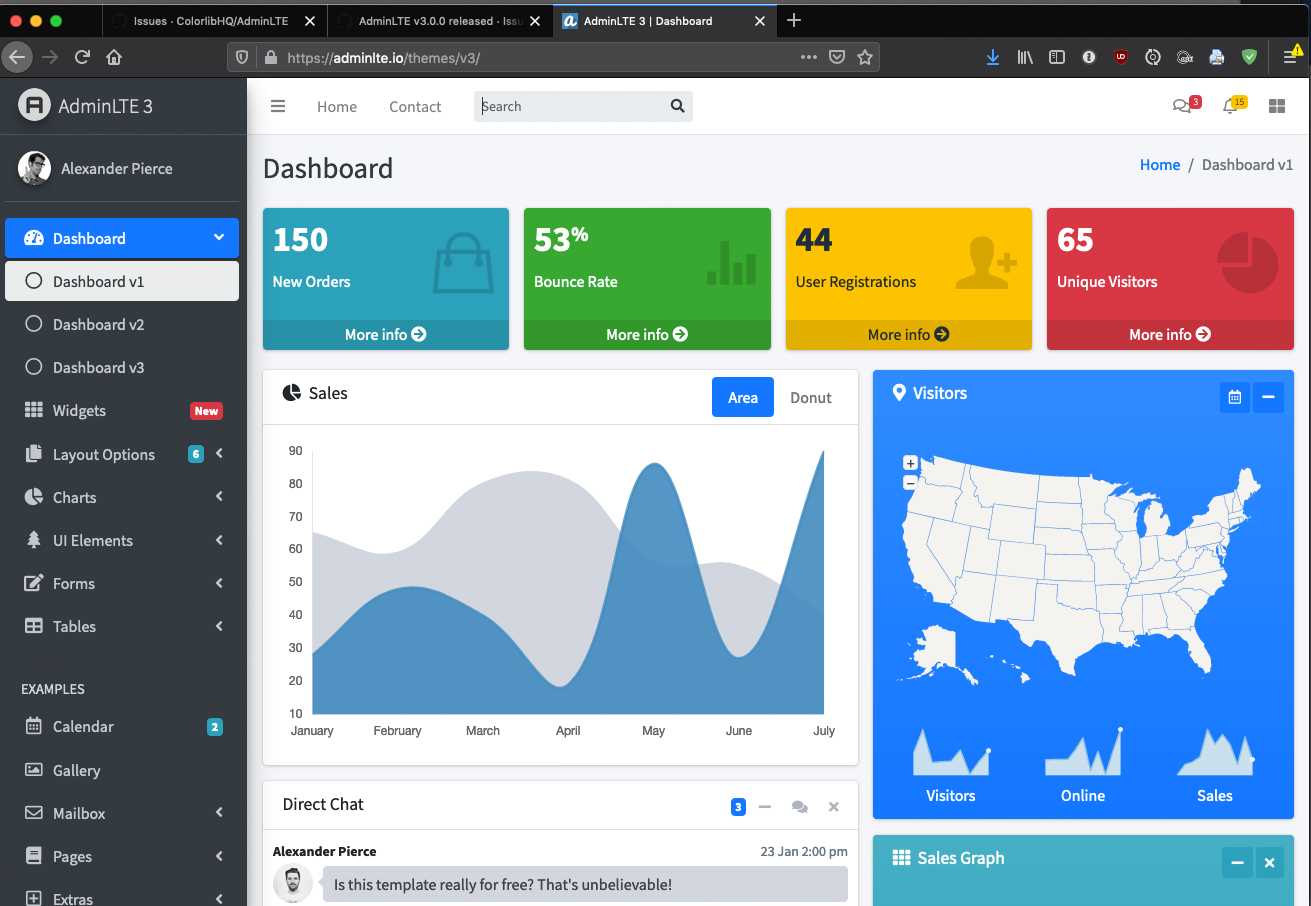Expand UI Elements submenu
This screenshot has height=906, width=1311.
click(x=122, y=540)
